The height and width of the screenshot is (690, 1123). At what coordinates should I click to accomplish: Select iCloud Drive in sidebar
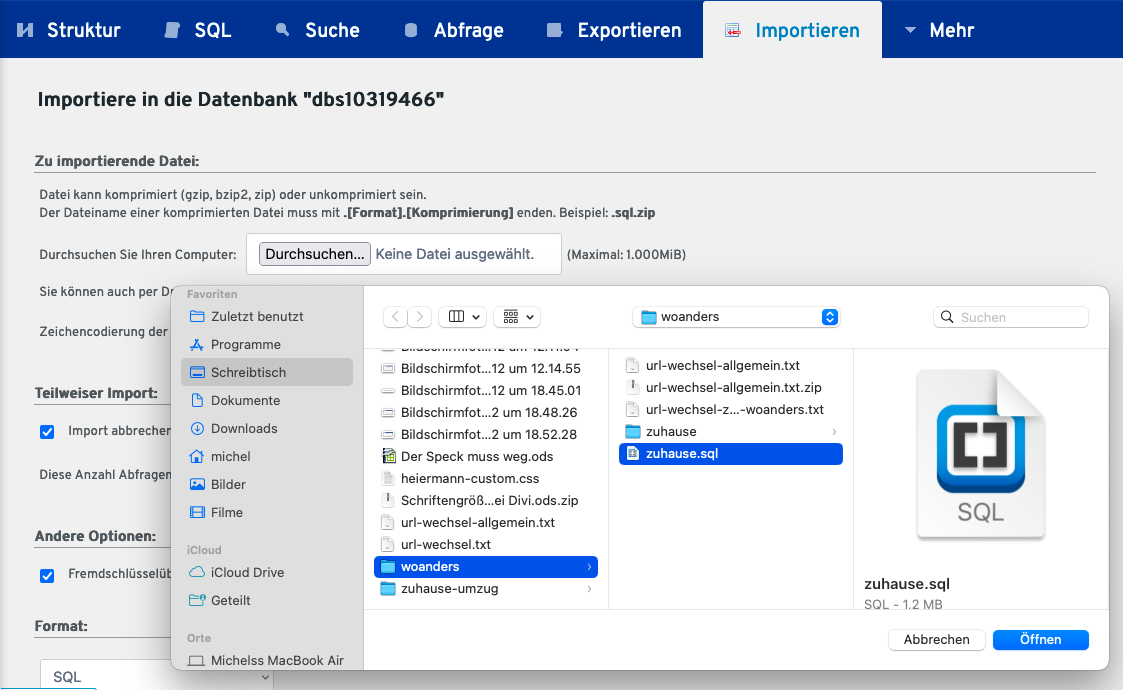tap(247, 572)
